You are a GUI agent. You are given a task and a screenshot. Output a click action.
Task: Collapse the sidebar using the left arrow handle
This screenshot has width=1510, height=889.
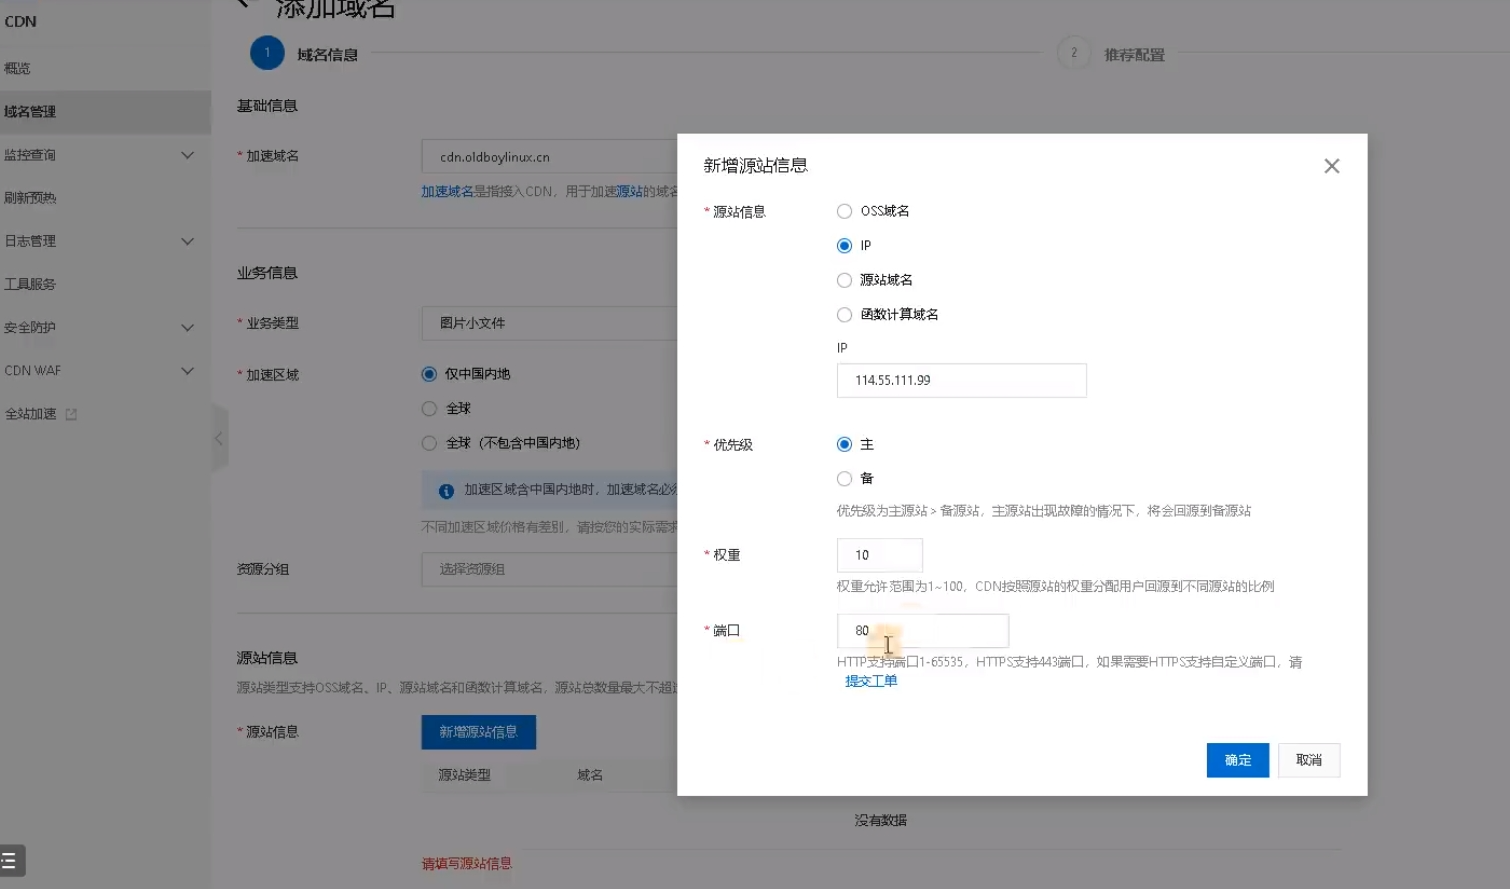tap(220, 438)
